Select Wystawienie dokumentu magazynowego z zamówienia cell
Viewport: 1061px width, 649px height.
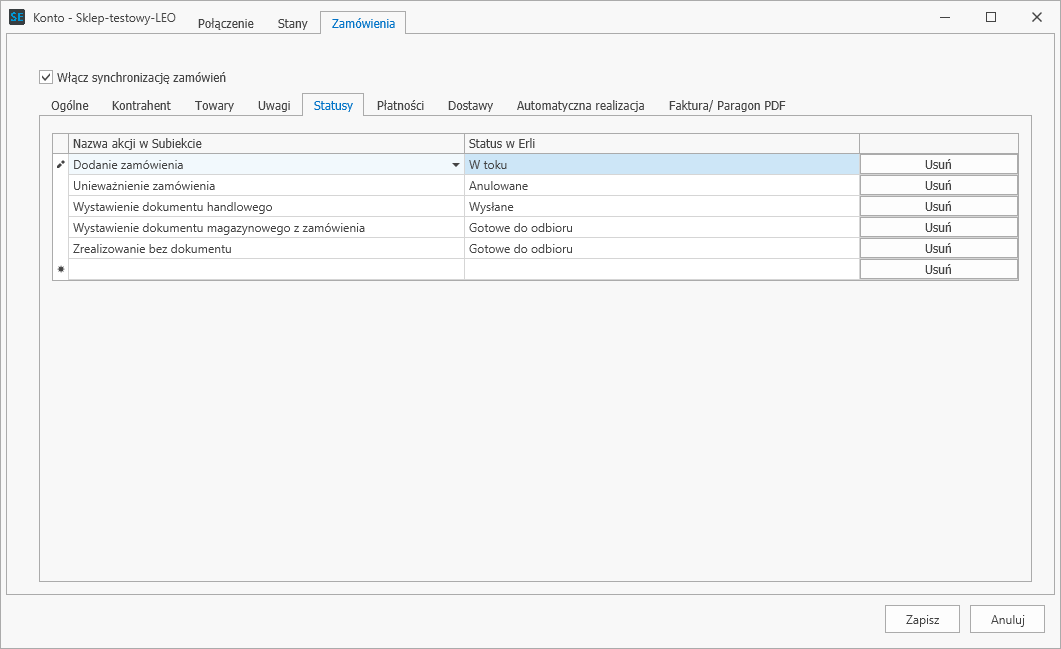(x=267, y=227)
